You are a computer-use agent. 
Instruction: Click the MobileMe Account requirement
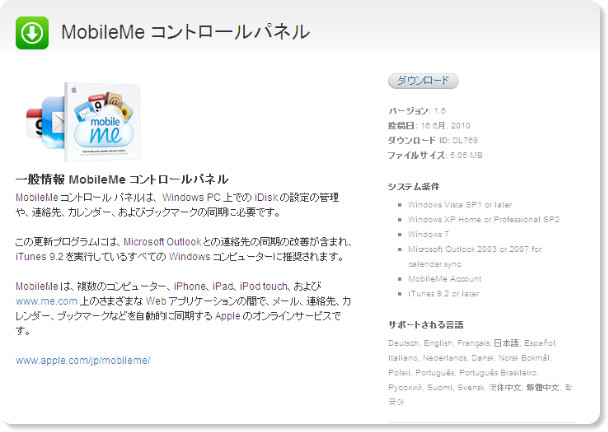pos(444,278)
